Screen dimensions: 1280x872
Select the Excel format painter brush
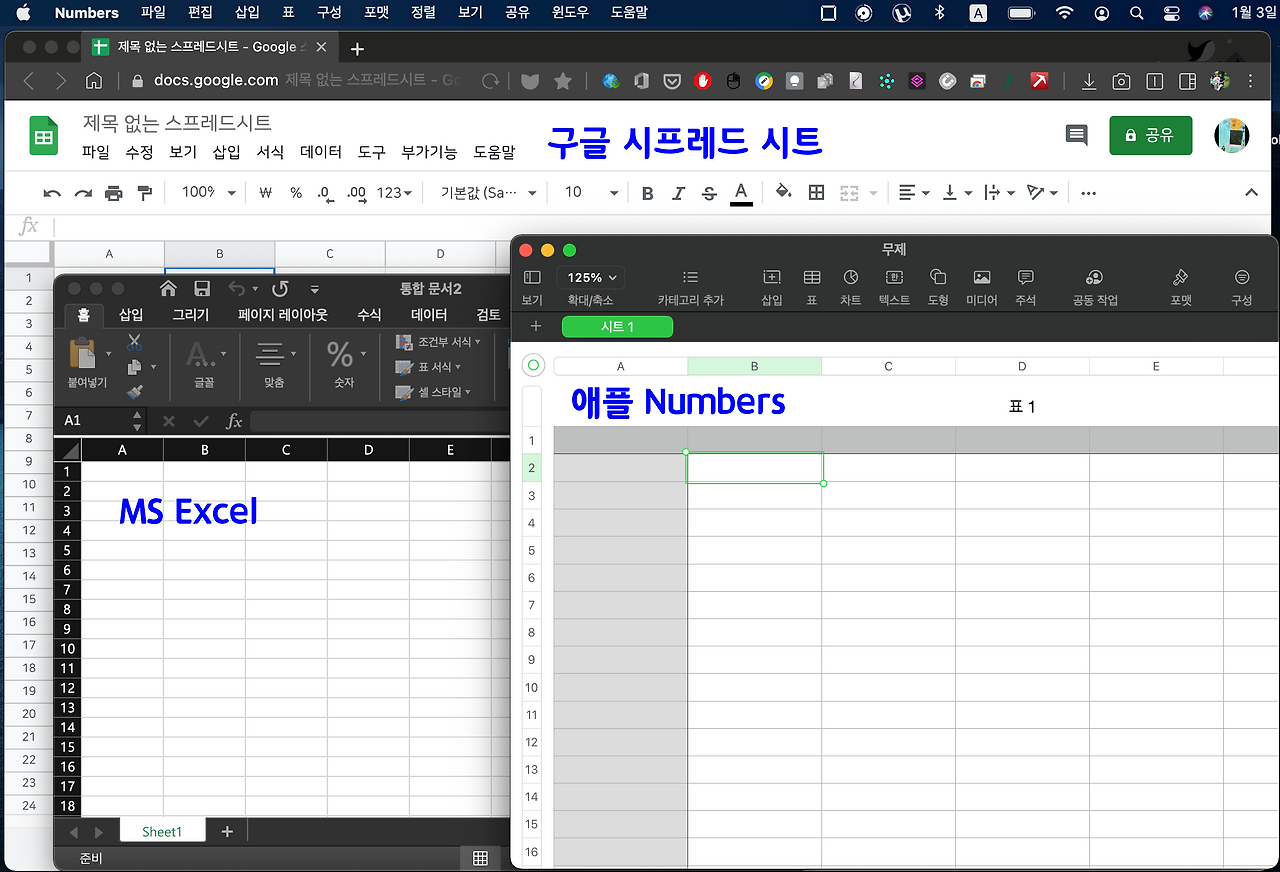[x=135, y=392]
